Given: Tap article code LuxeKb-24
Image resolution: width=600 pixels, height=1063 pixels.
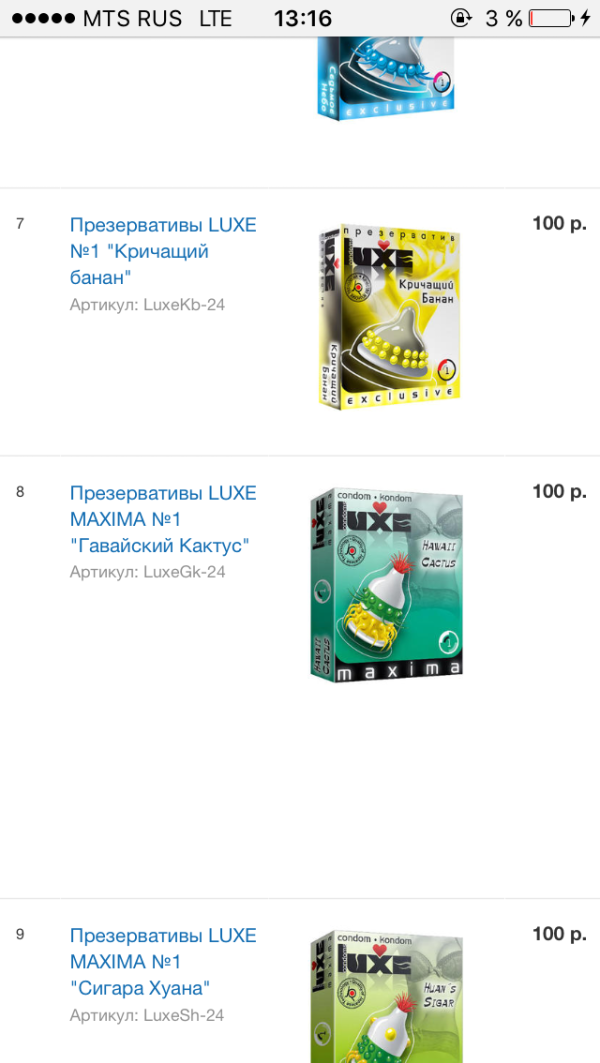Looking at the screenshot, I should [147, 305].
